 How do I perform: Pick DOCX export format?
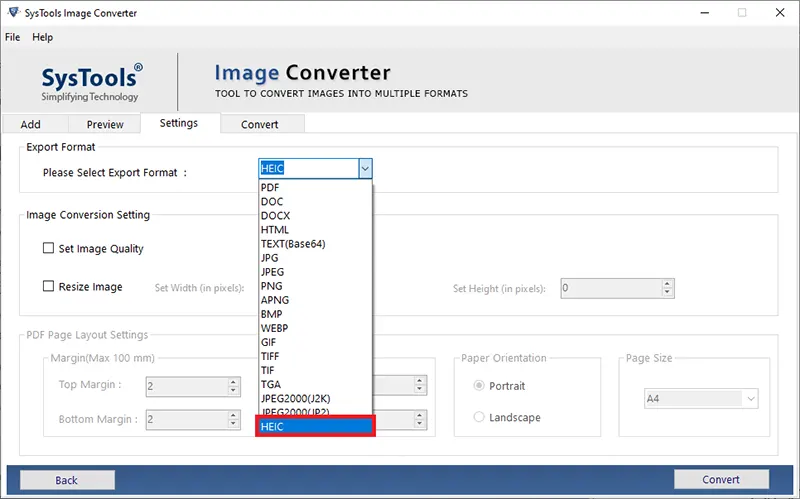point(315,215)
